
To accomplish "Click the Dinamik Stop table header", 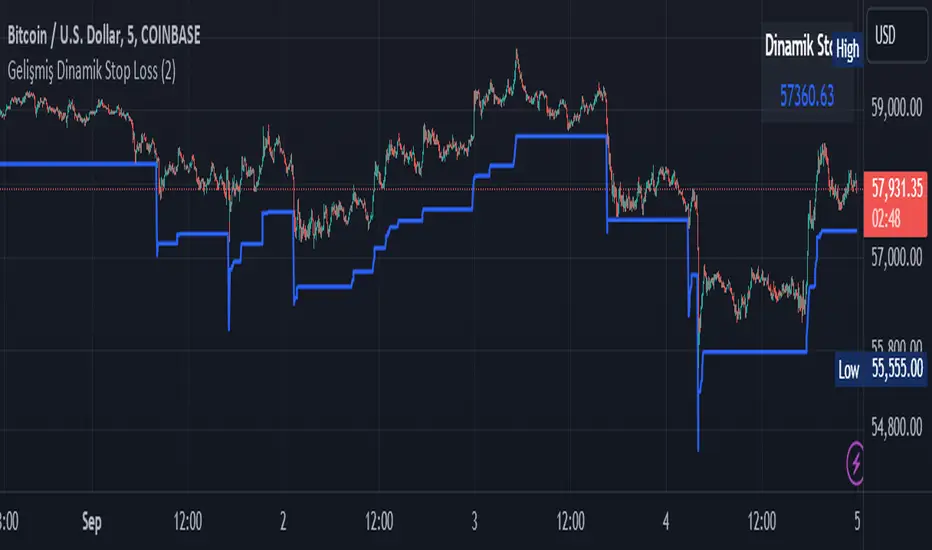I will [800, 46].
